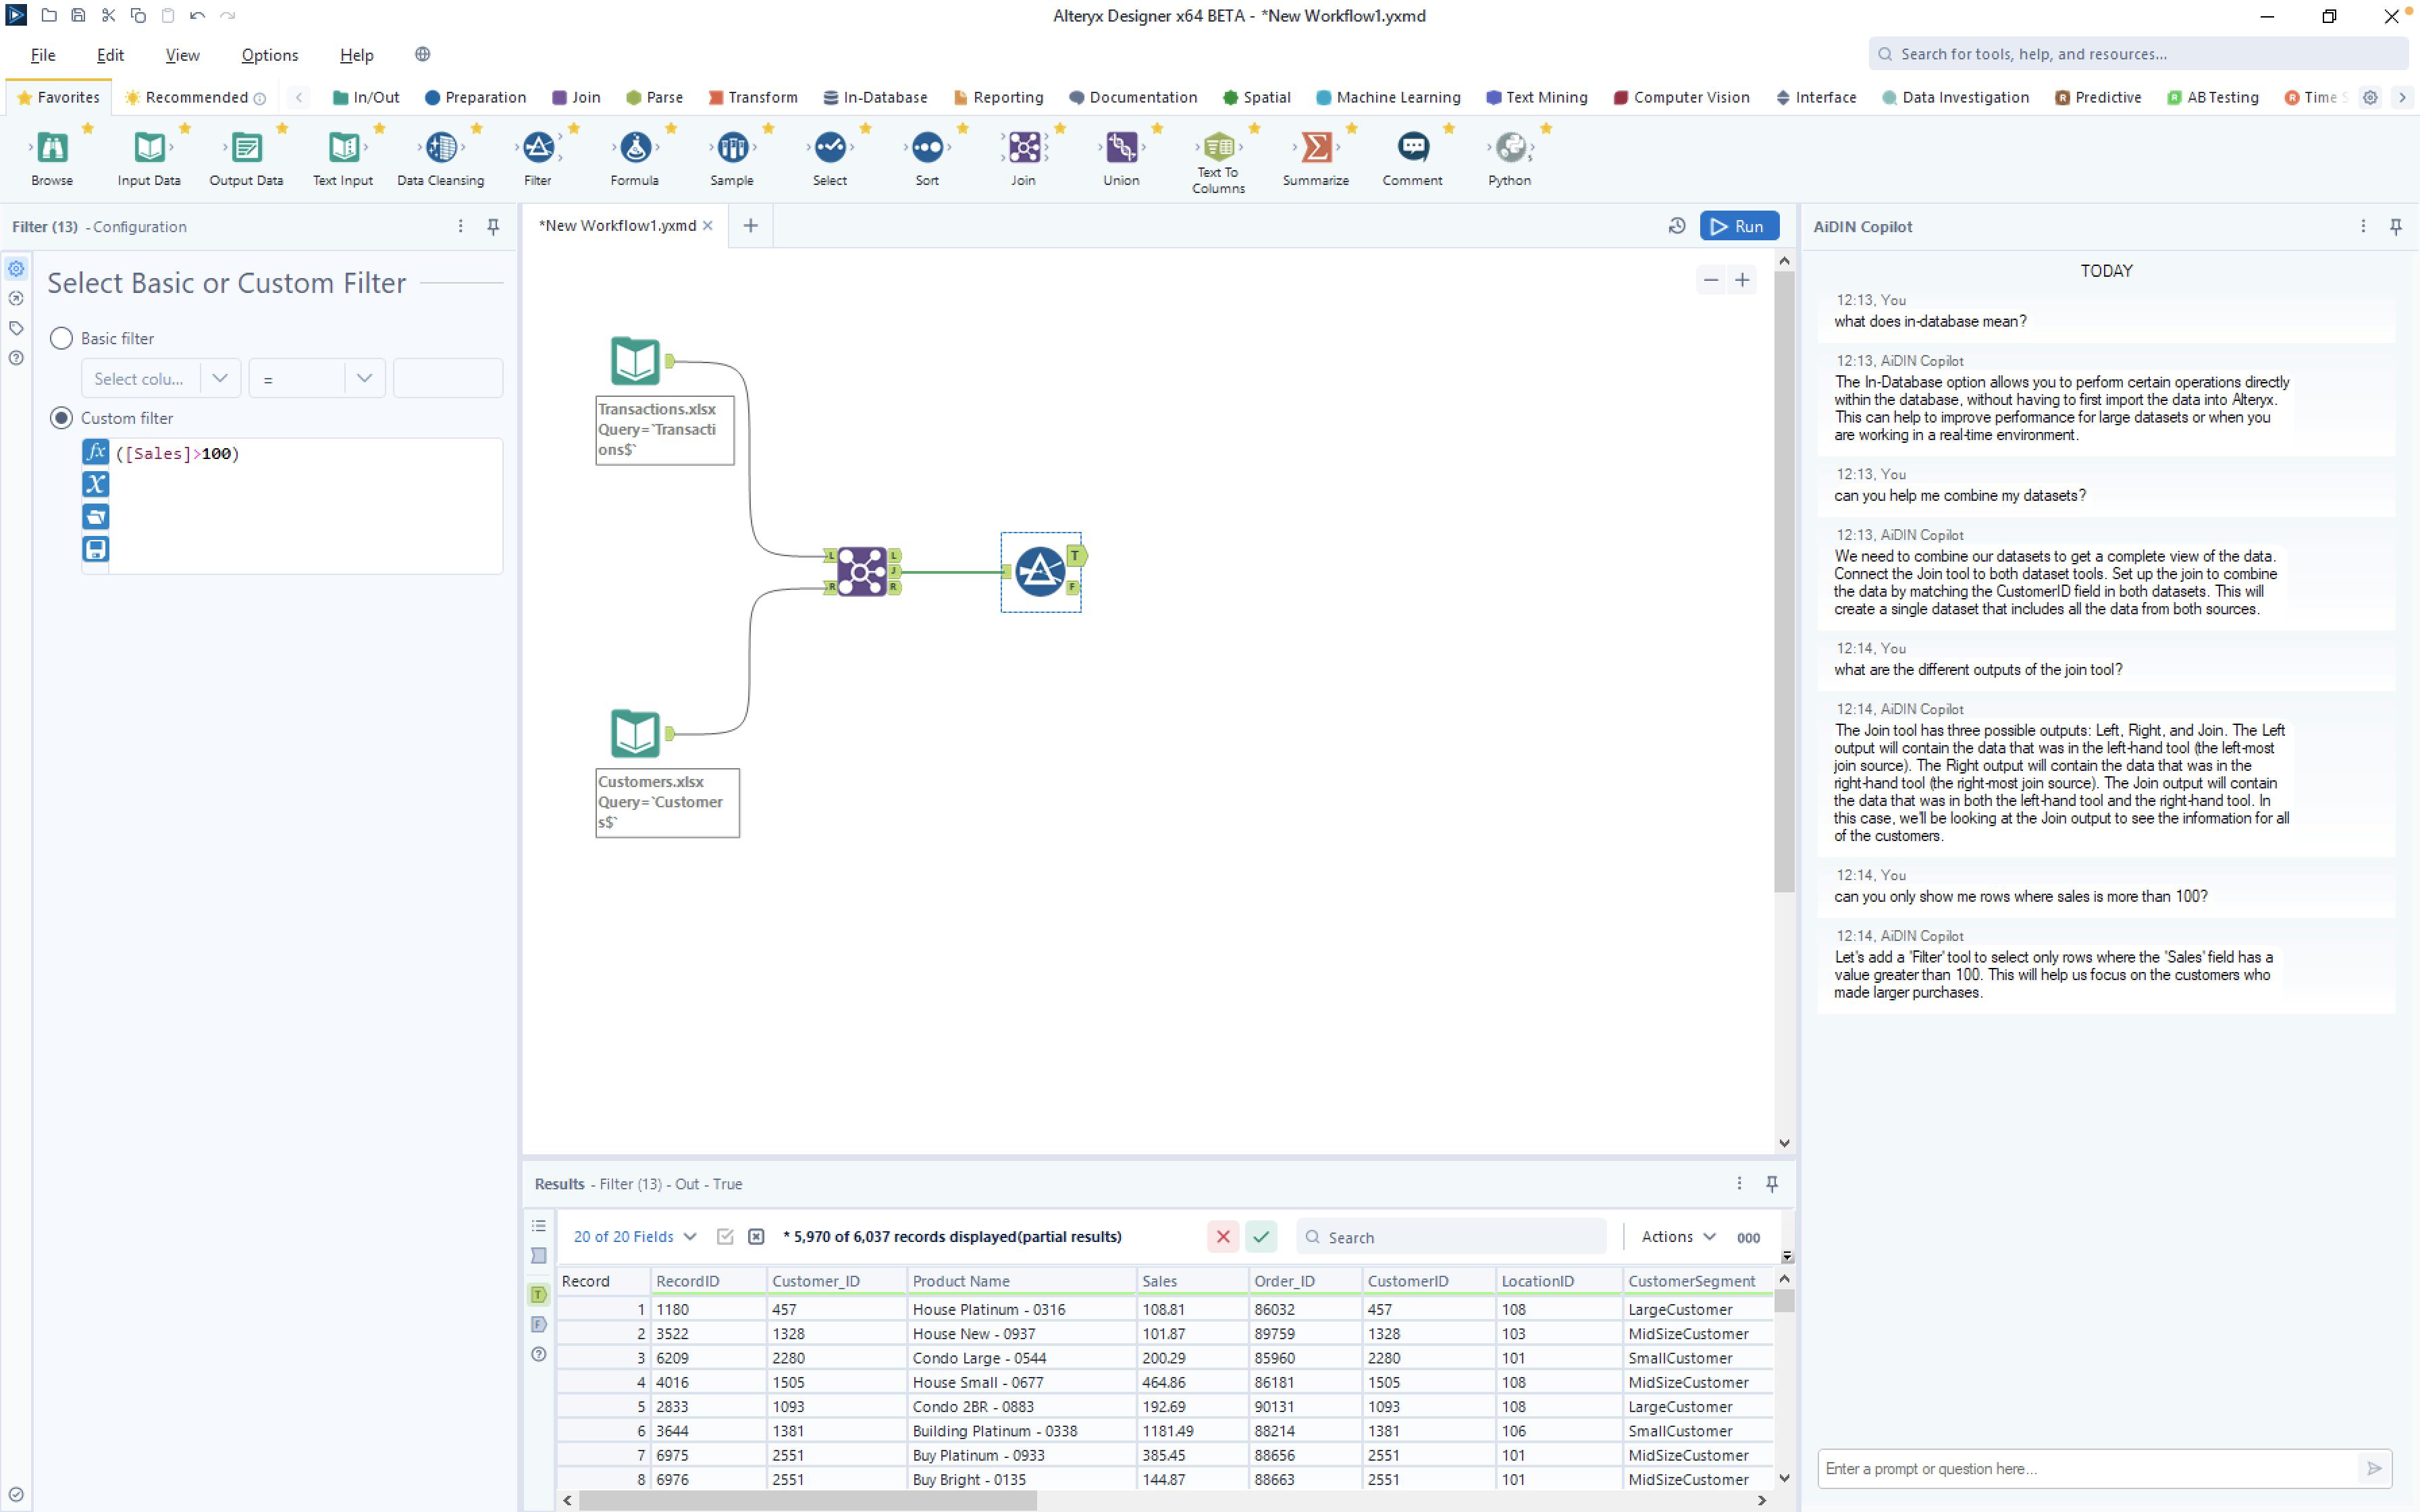This screenshot has height=1512, width=2420.
Task: Select the Union tool in Favorites
Action: (x=1120, y=148)
